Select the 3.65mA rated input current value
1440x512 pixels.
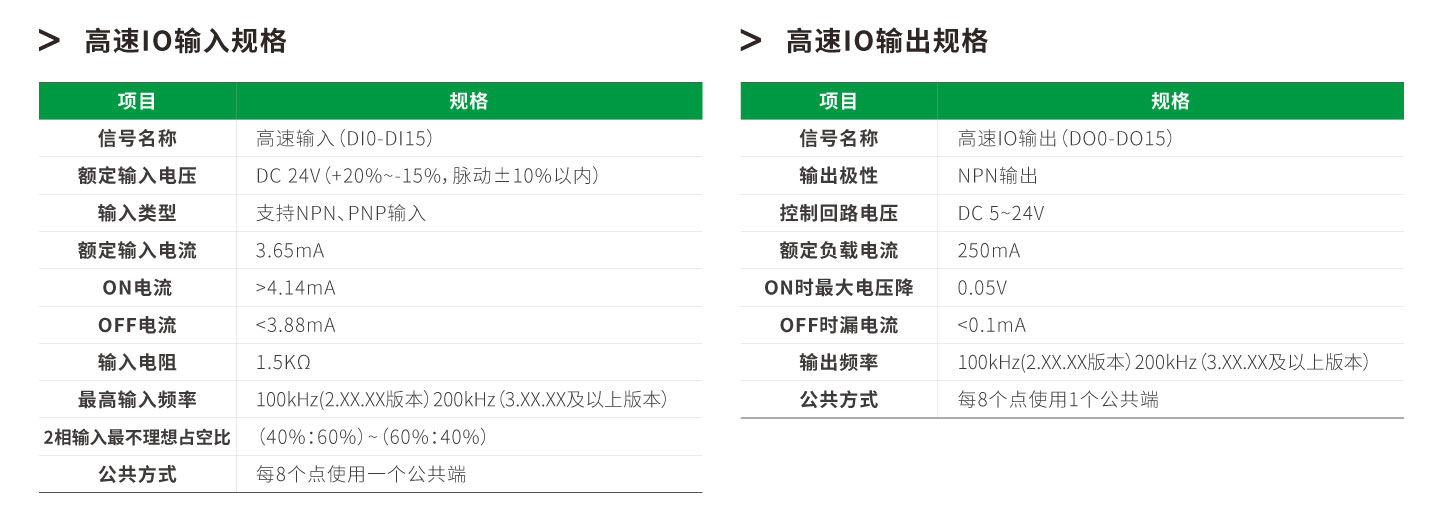click(290, 251)
